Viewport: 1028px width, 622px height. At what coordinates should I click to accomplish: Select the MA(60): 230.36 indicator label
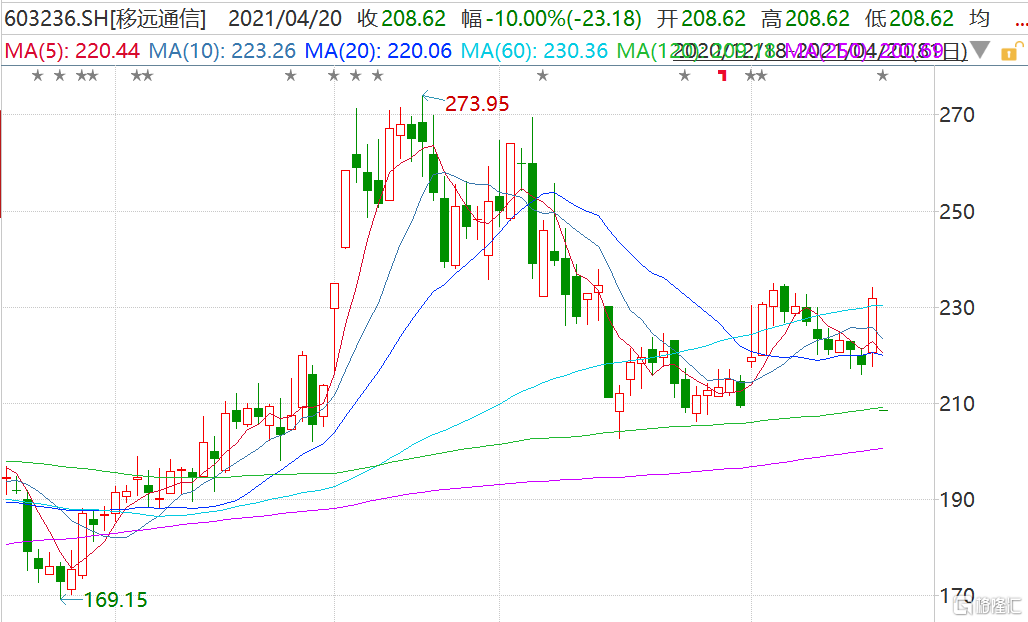tap(534, 50)
